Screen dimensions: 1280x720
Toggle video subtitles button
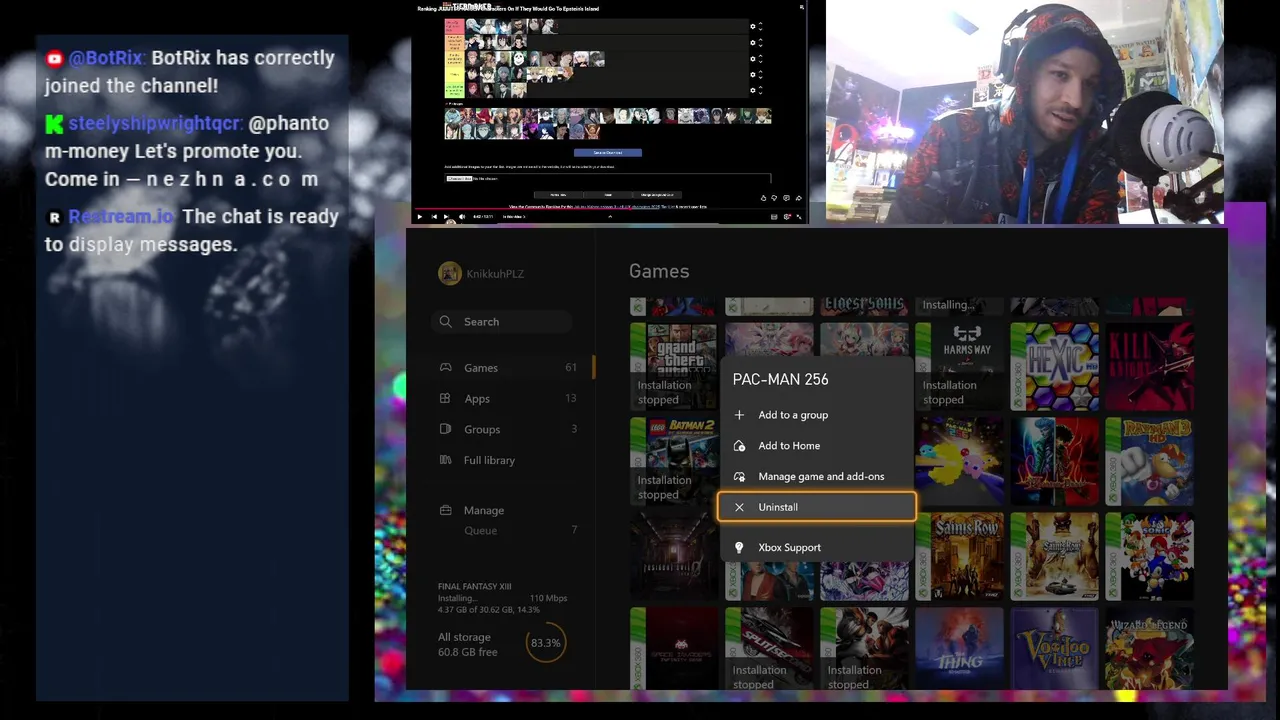tap(774, 217)
